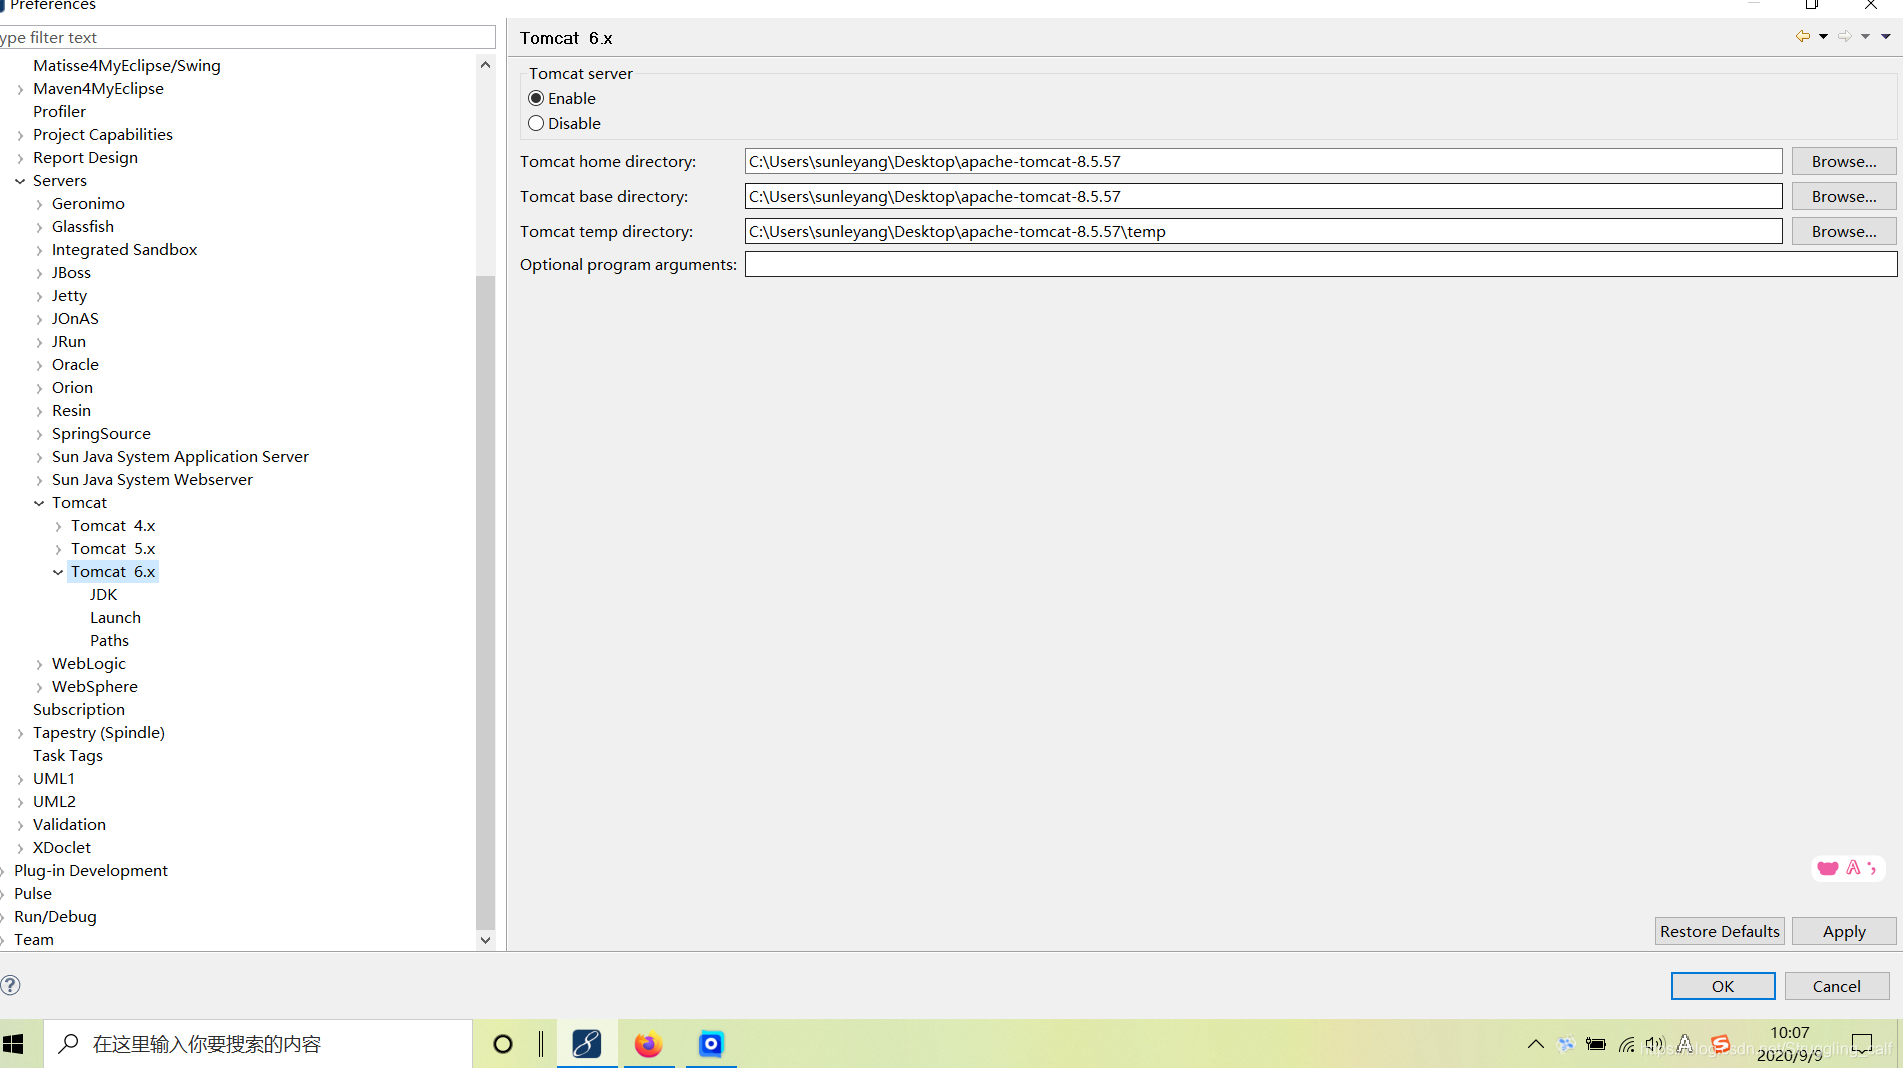Screen dimensions: 1903x1068
Task: Click the tree scrollbar down arrow
Action: click(485, 940)
